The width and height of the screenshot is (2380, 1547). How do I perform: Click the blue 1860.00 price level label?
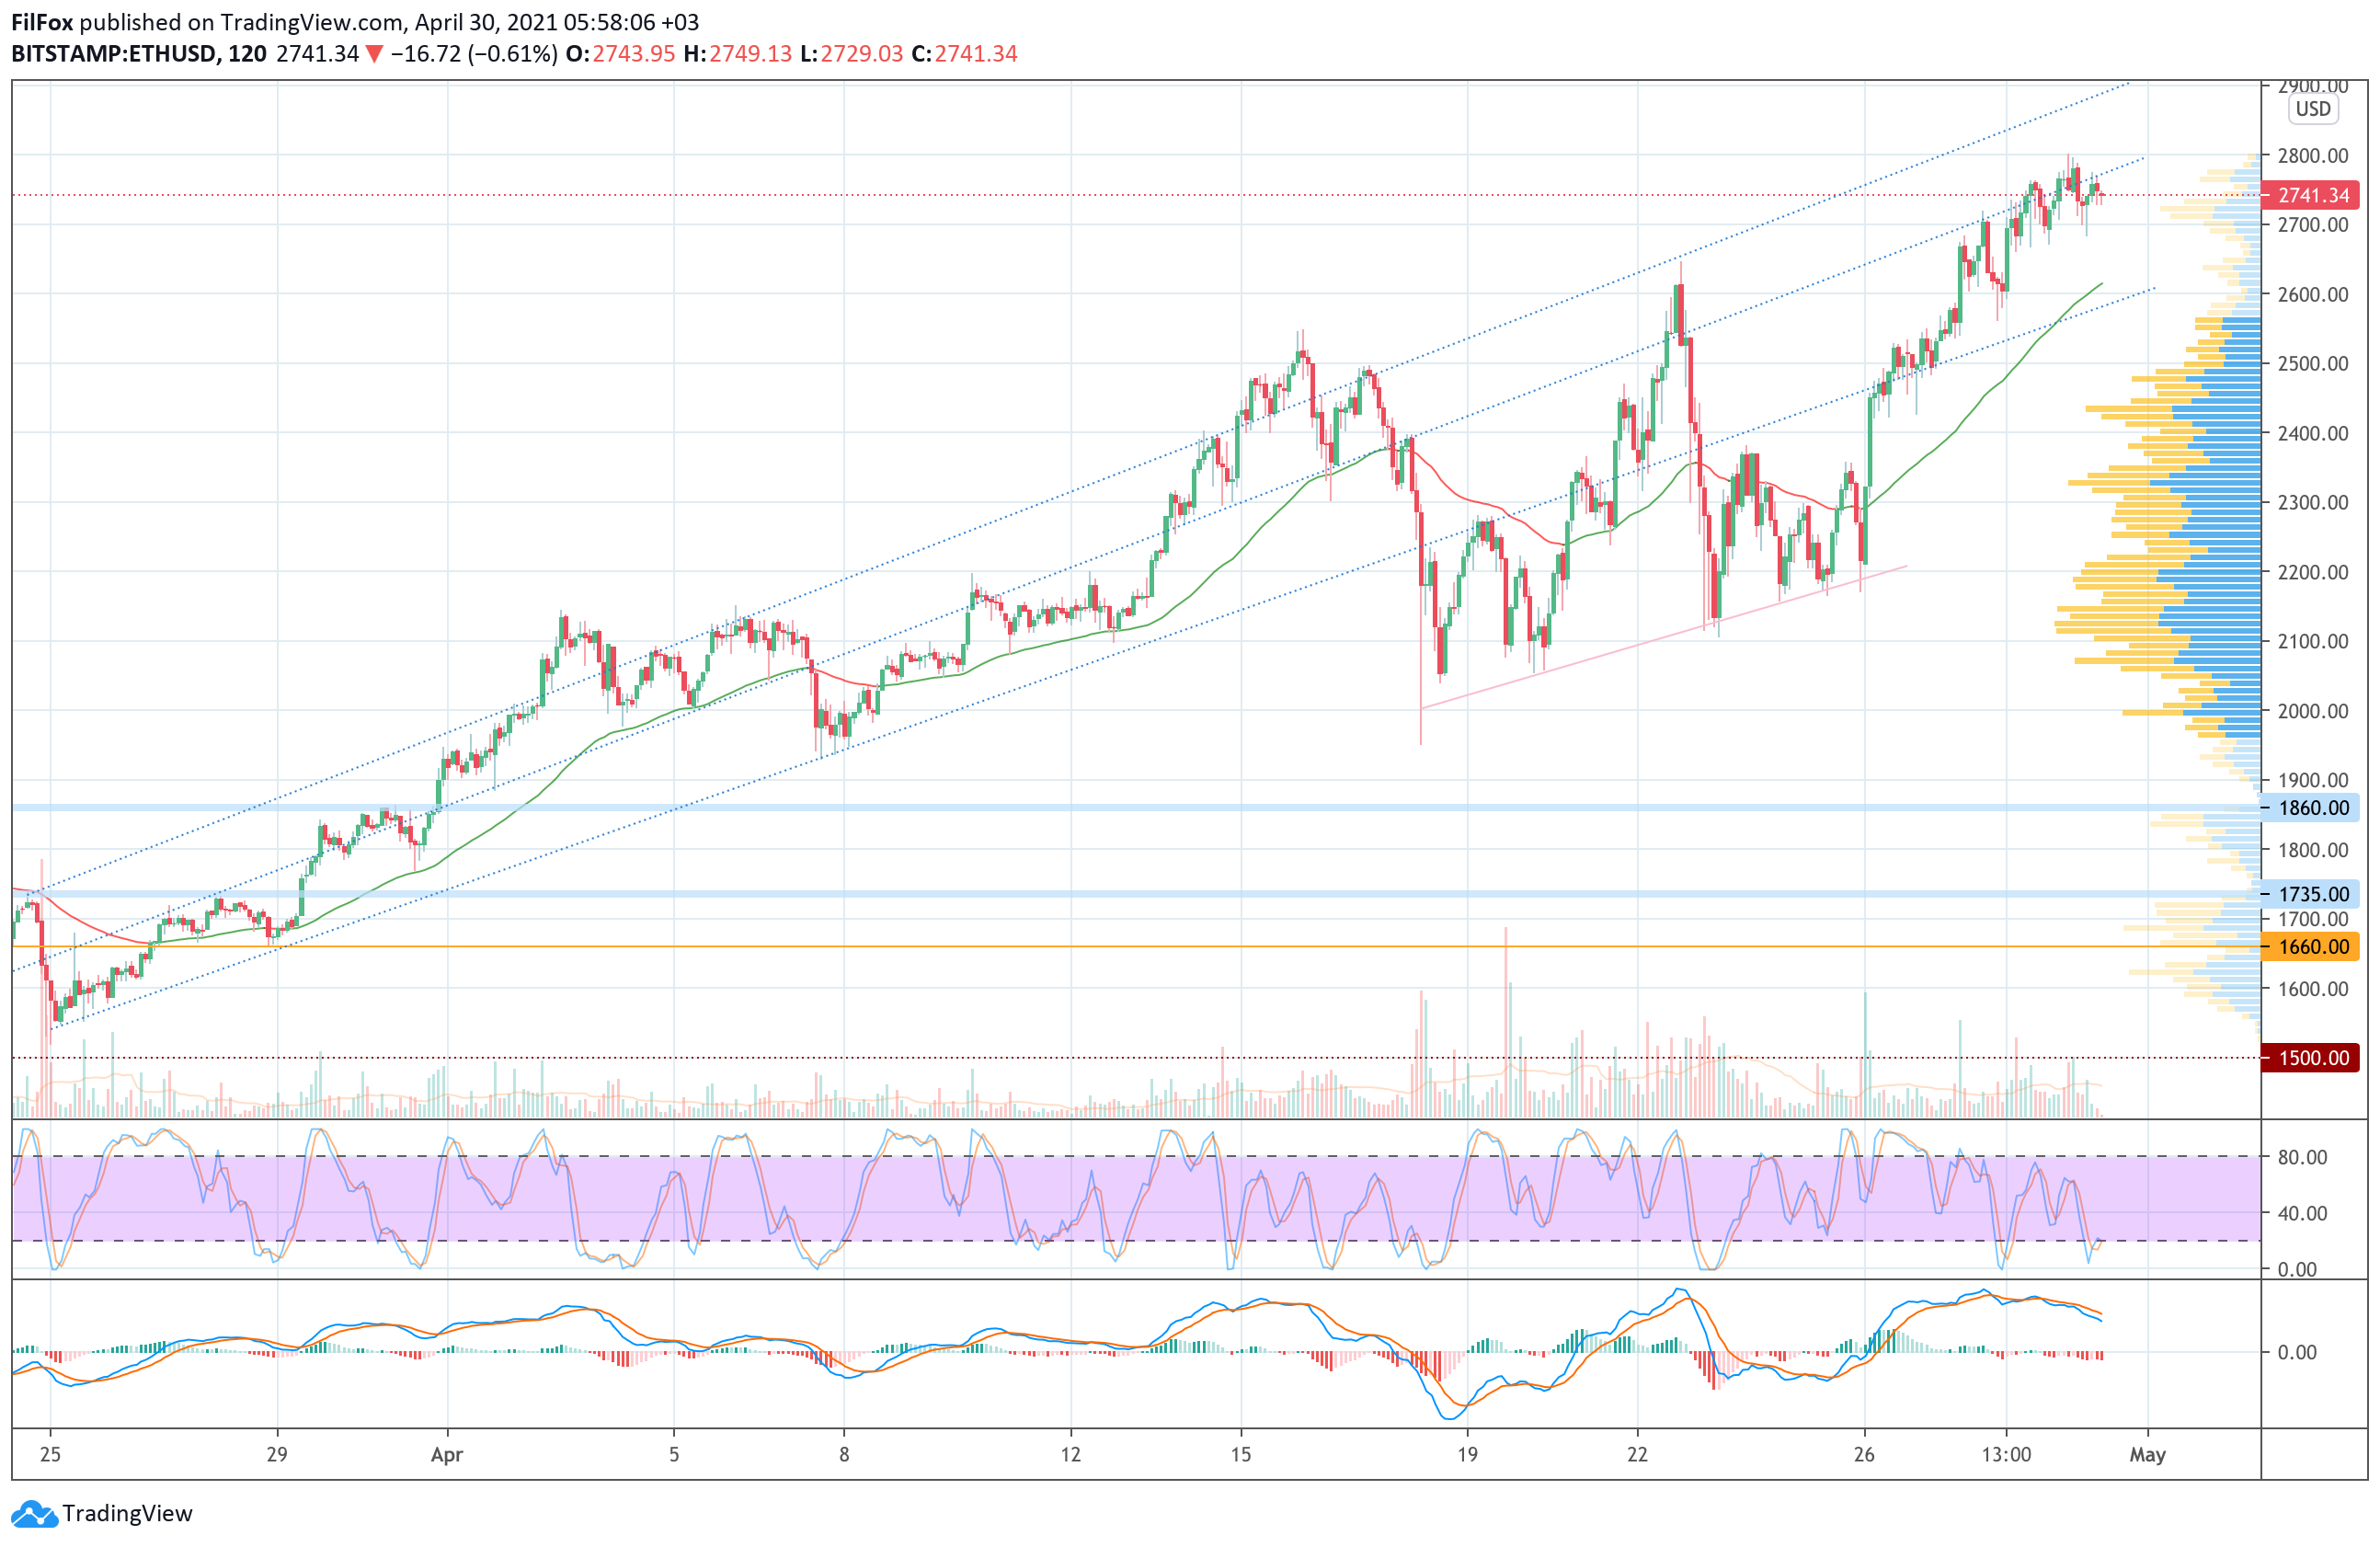[2311, 808]
